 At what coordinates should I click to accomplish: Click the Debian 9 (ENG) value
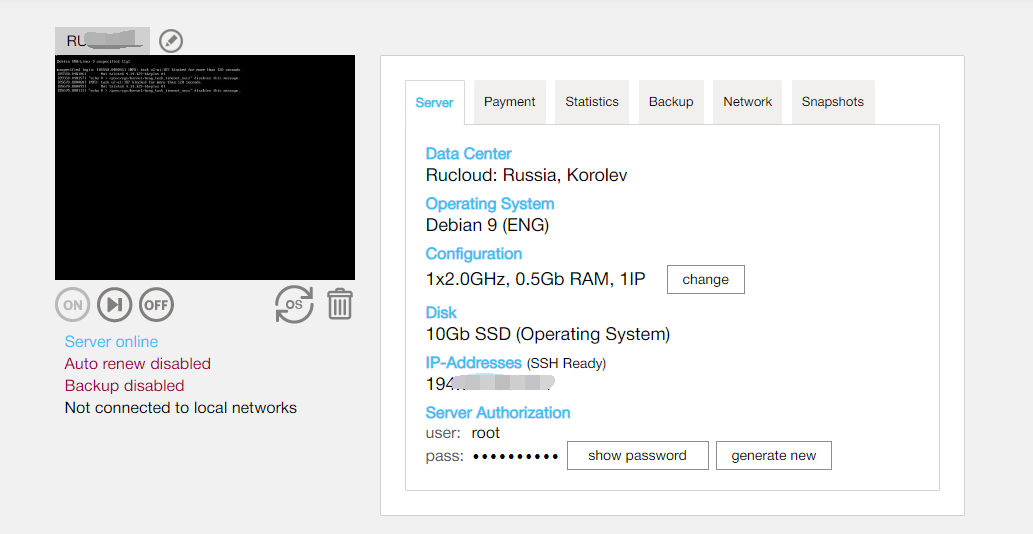(x=488, y=225)
